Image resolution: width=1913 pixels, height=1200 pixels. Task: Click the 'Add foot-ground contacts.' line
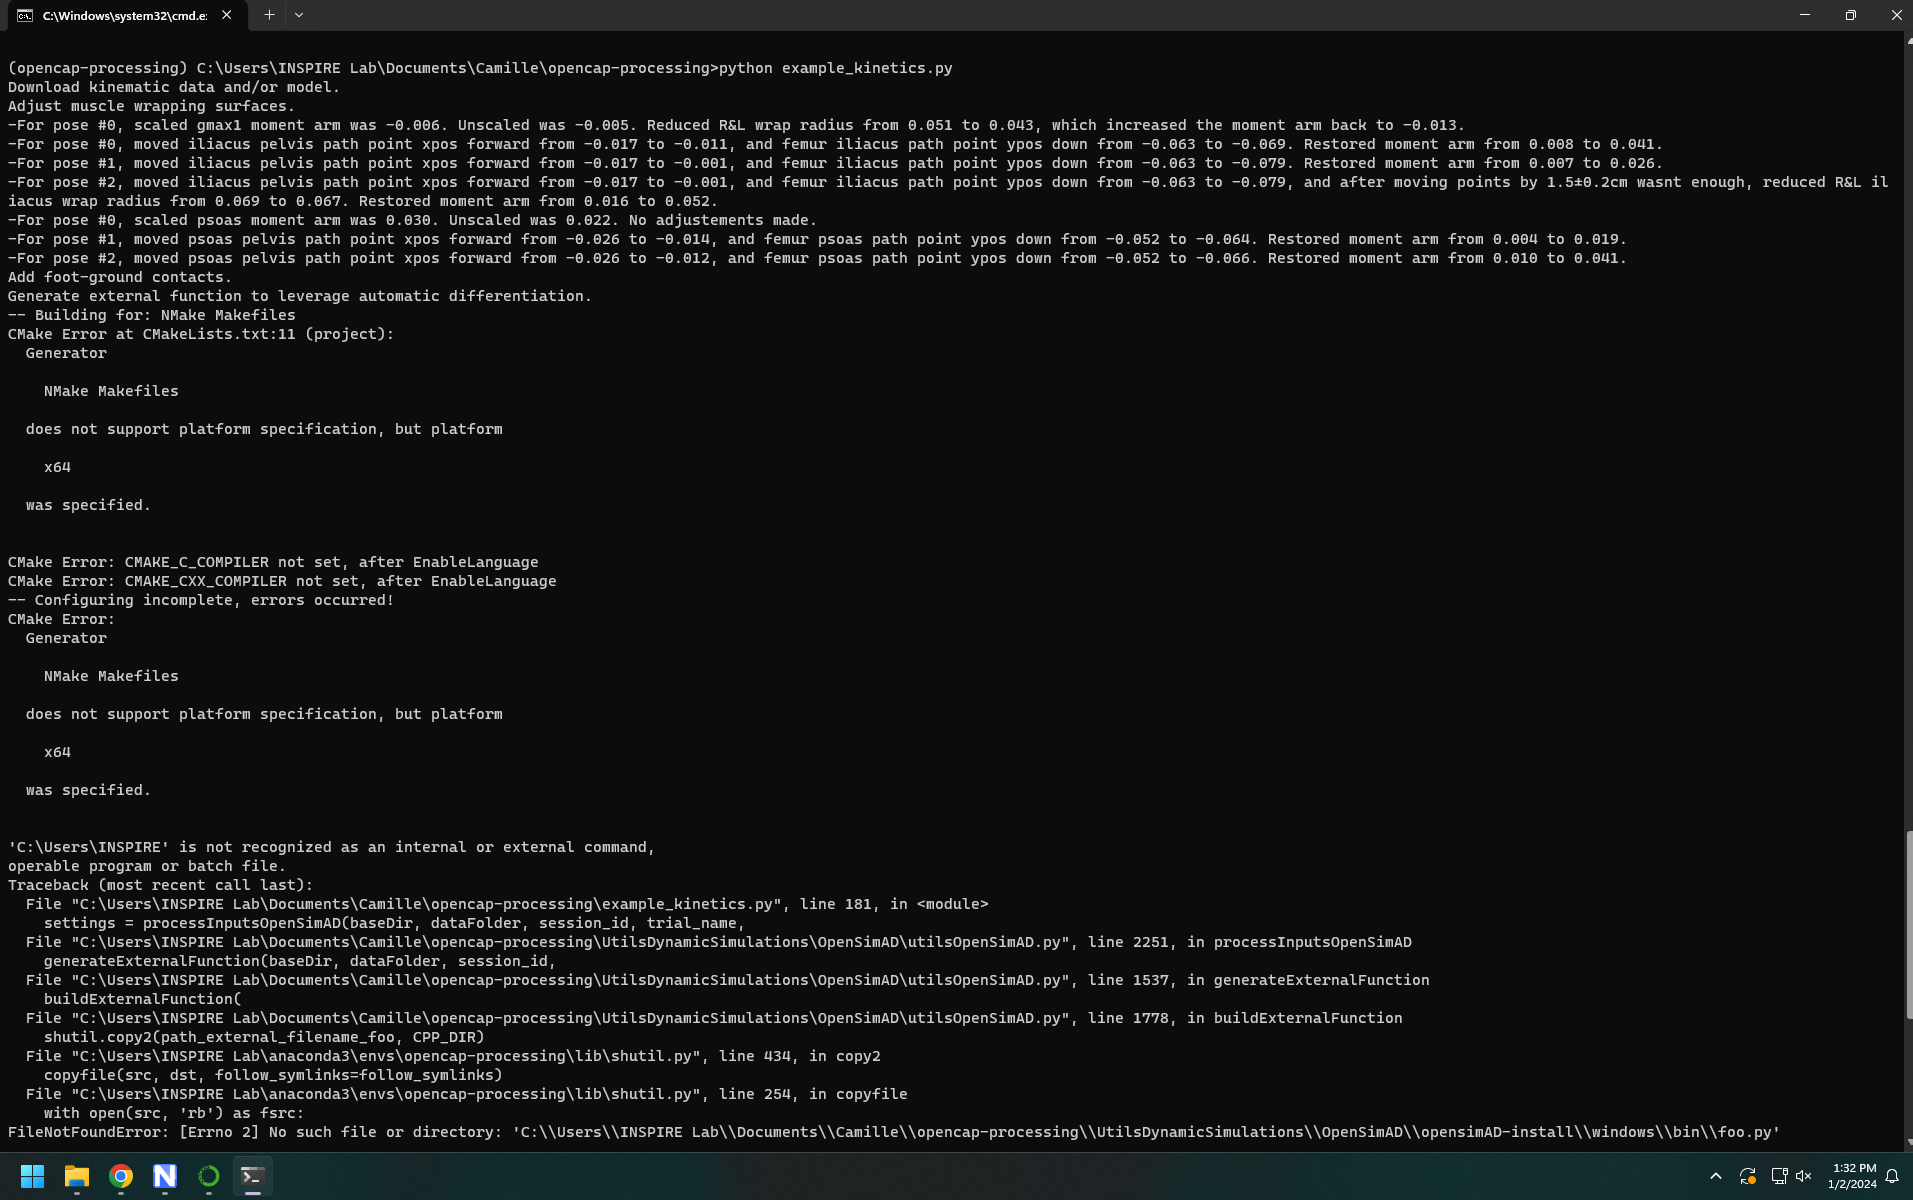point(120,277)
